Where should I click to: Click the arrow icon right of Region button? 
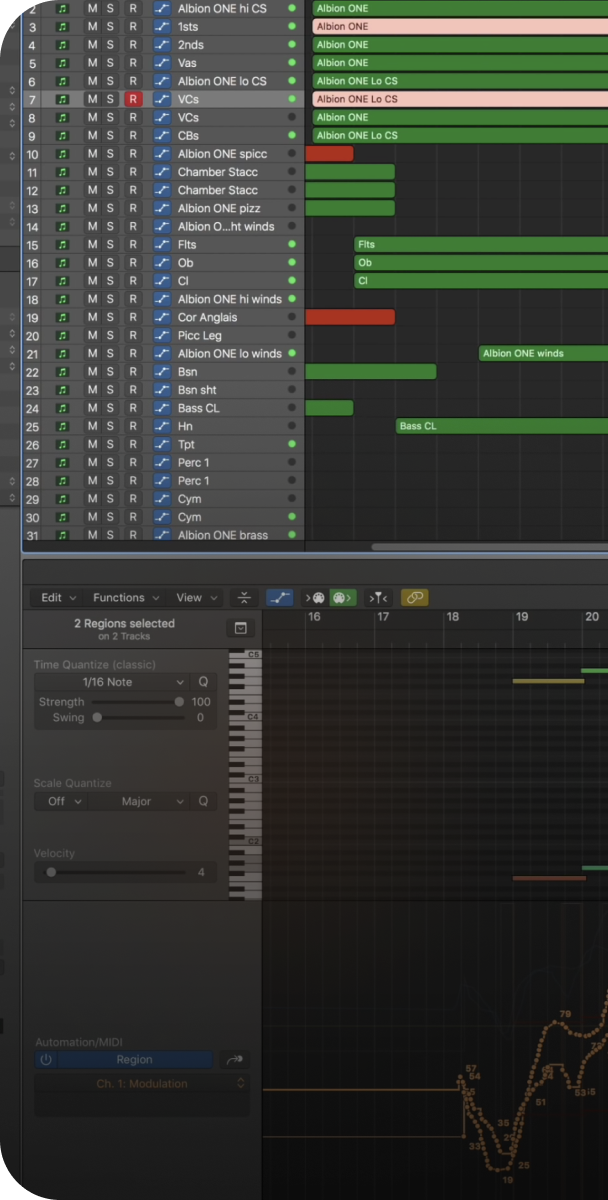[236, 1060]
